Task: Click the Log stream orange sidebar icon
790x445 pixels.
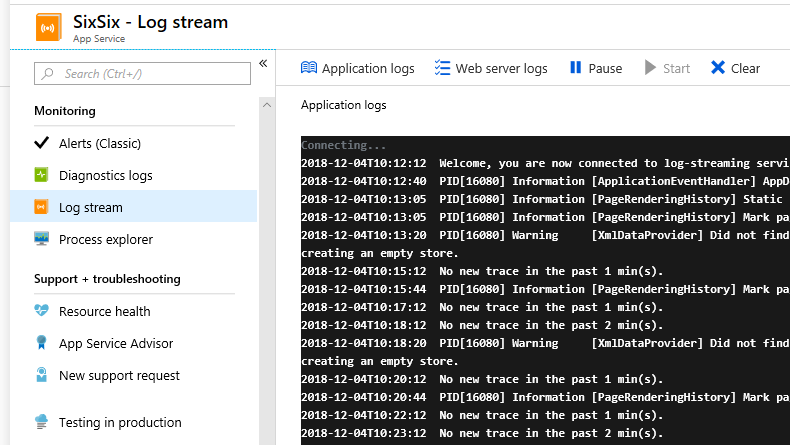Action: click(41, 207)
